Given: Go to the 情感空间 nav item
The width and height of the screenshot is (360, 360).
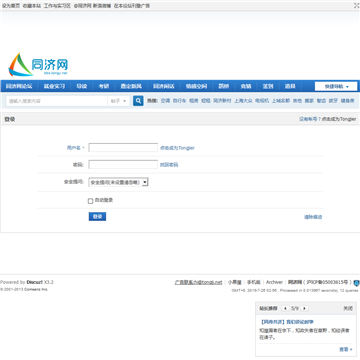Looking at the screenshot, I should pos(196,86).
